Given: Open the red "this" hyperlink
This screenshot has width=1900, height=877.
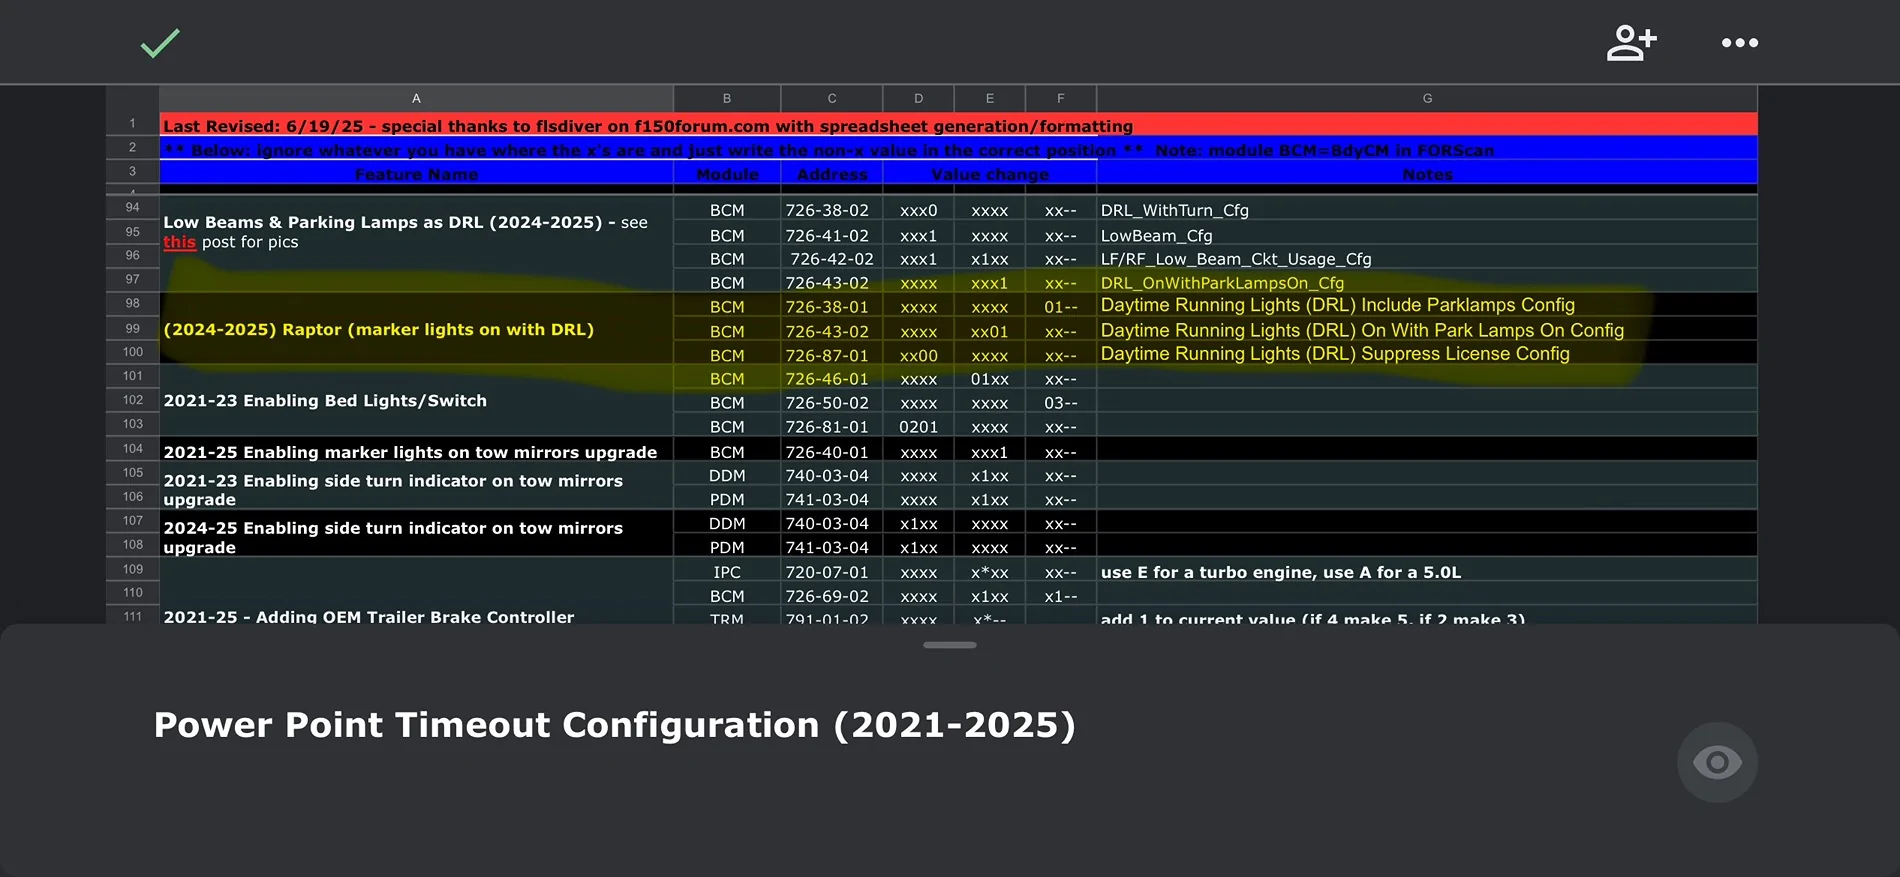Looking at the screenshot, I should [180, 242].
